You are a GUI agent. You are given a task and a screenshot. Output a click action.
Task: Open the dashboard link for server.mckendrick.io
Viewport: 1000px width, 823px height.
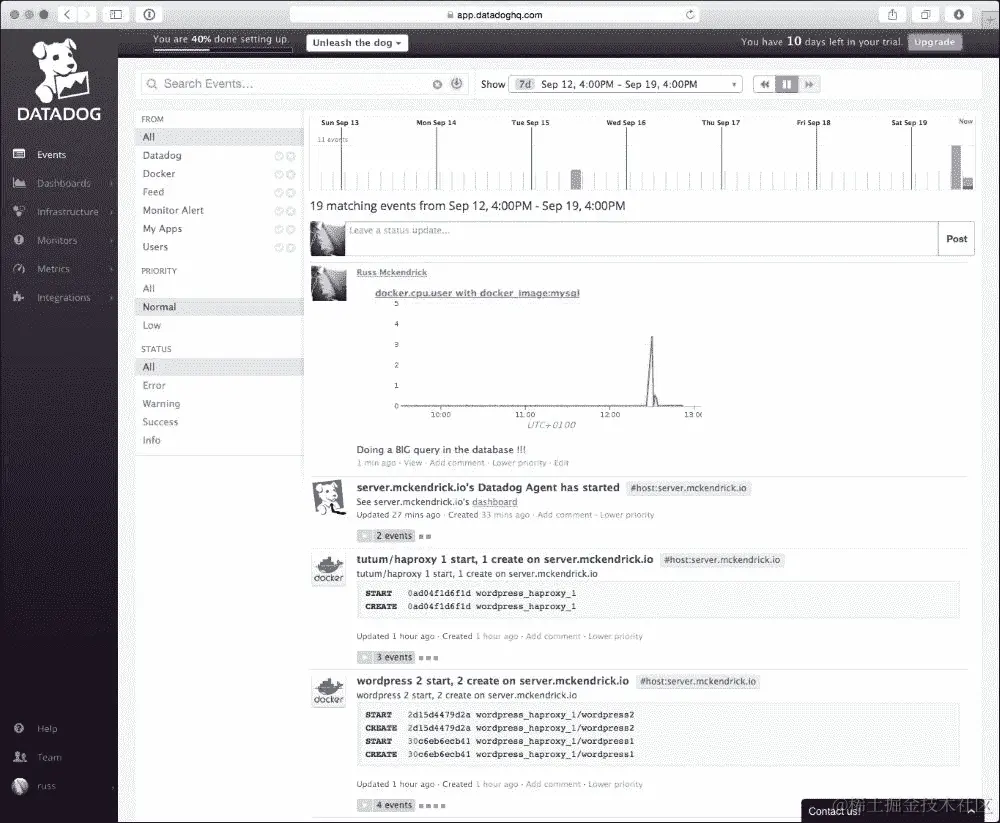point(494,502)
